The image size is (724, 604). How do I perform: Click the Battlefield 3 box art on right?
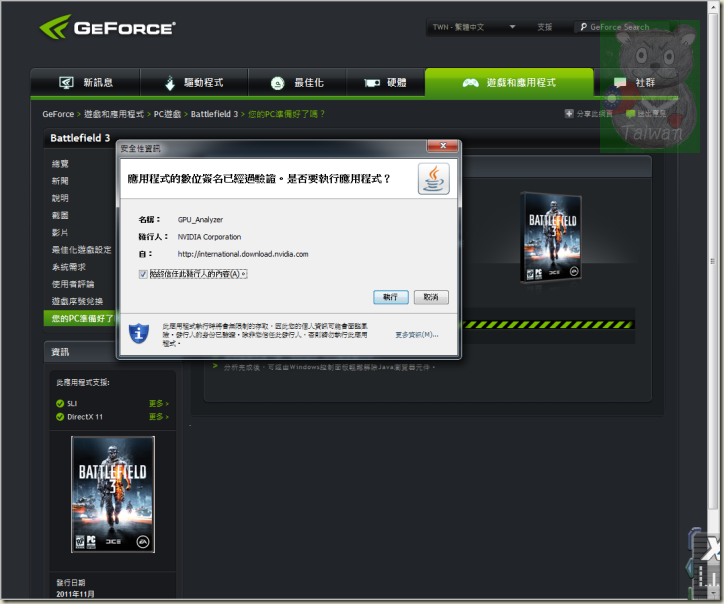[x=551, y=236]
